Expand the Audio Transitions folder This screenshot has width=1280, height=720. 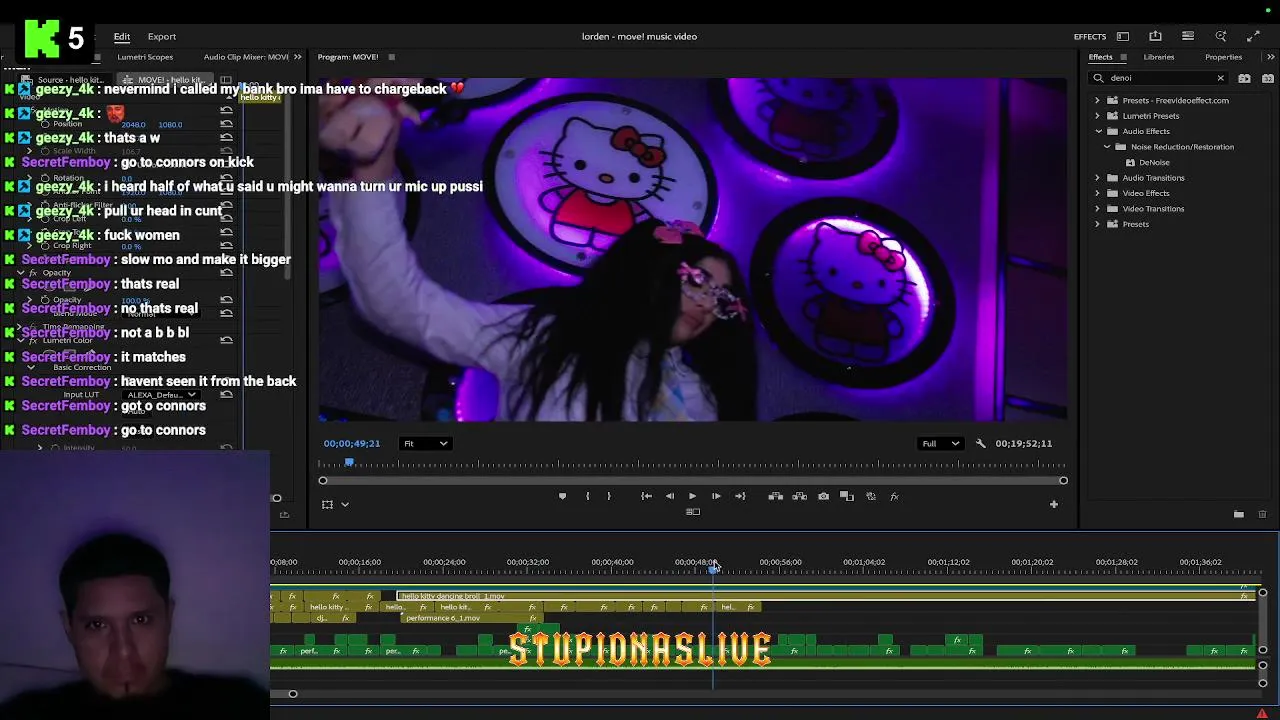1097,178
